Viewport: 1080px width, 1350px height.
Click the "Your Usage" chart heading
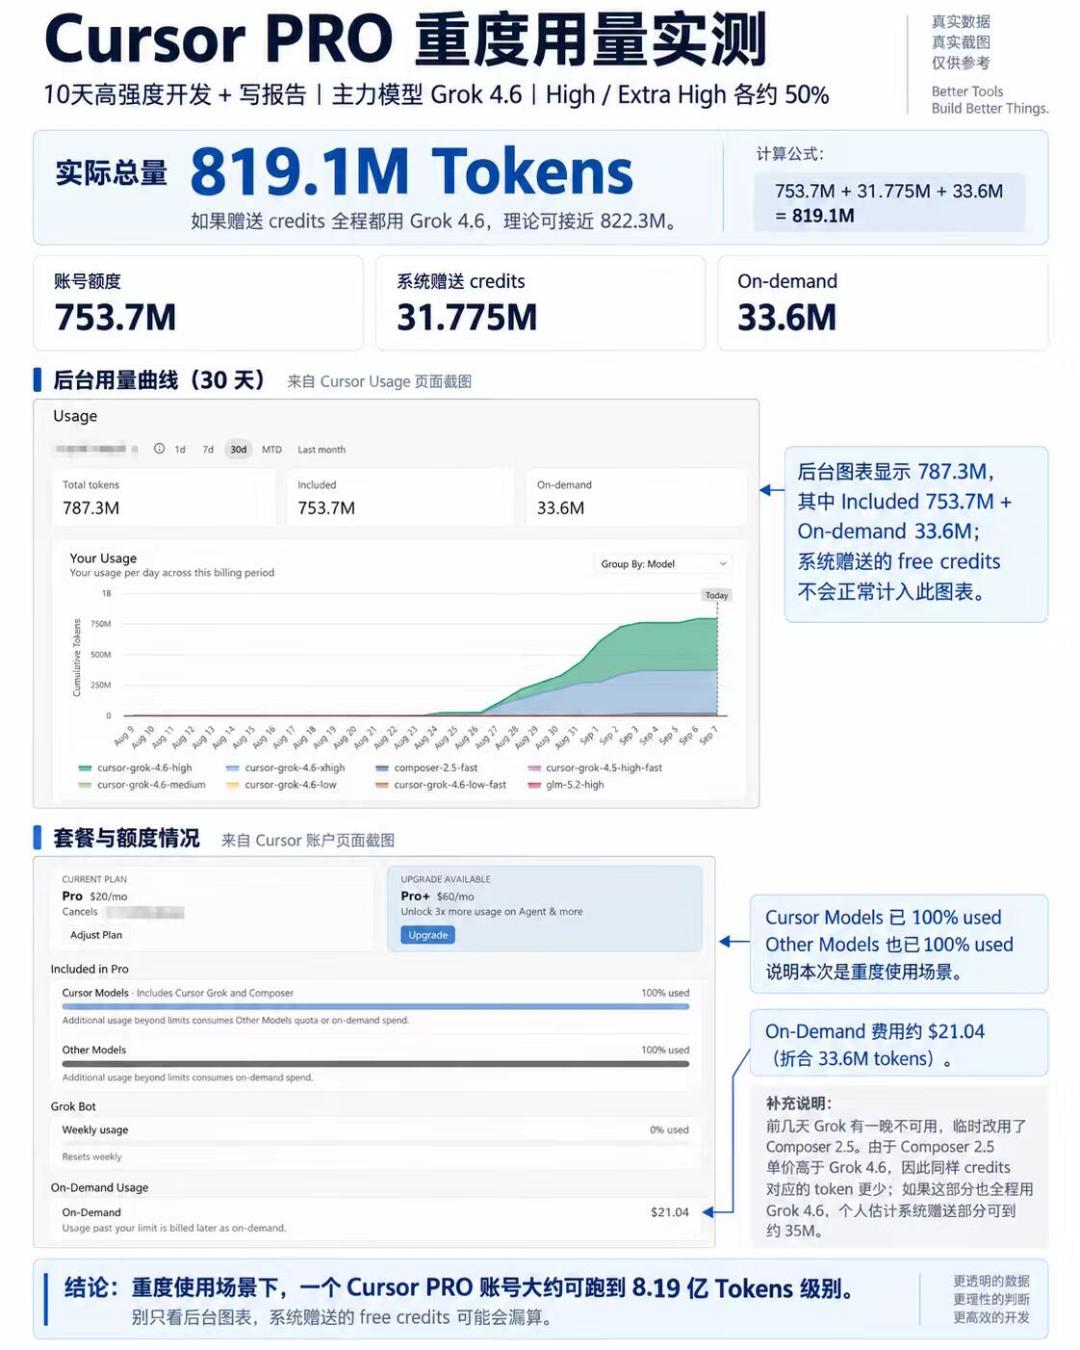coord(103,558)
